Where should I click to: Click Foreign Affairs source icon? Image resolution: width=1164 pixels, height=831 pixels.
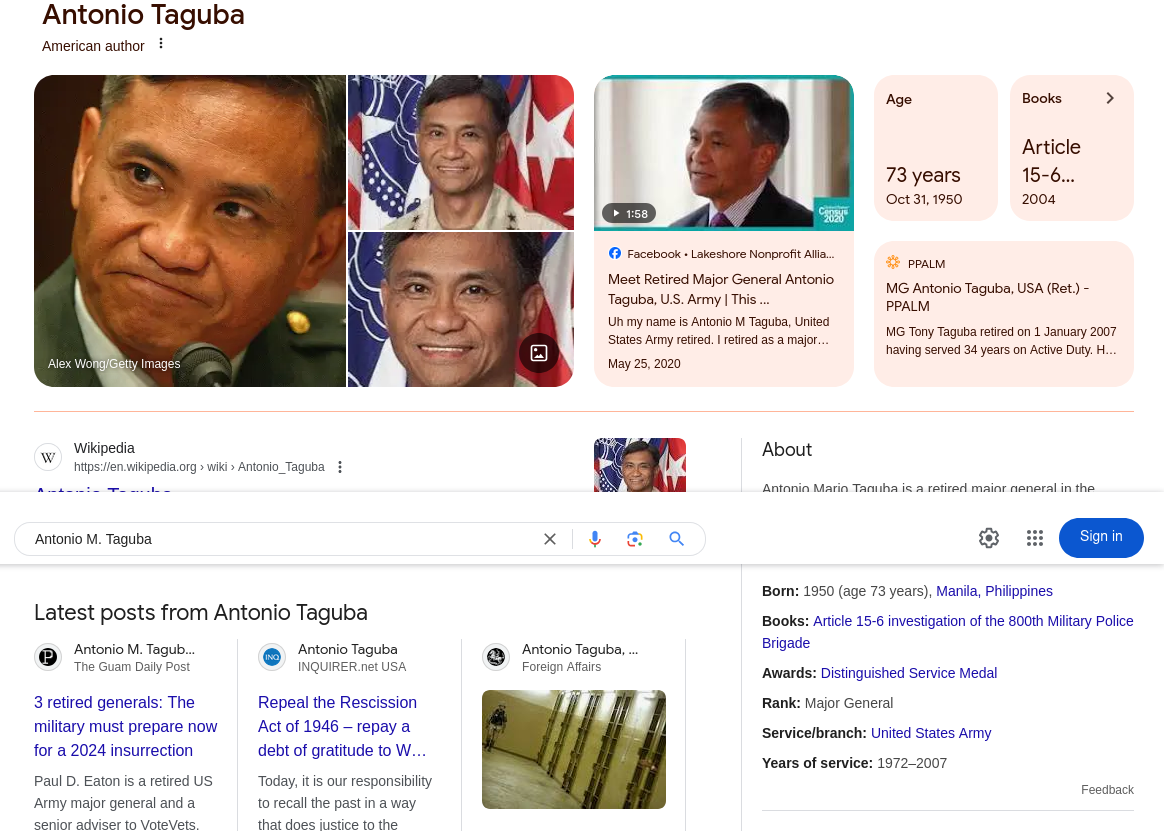[x=496, y=657]
